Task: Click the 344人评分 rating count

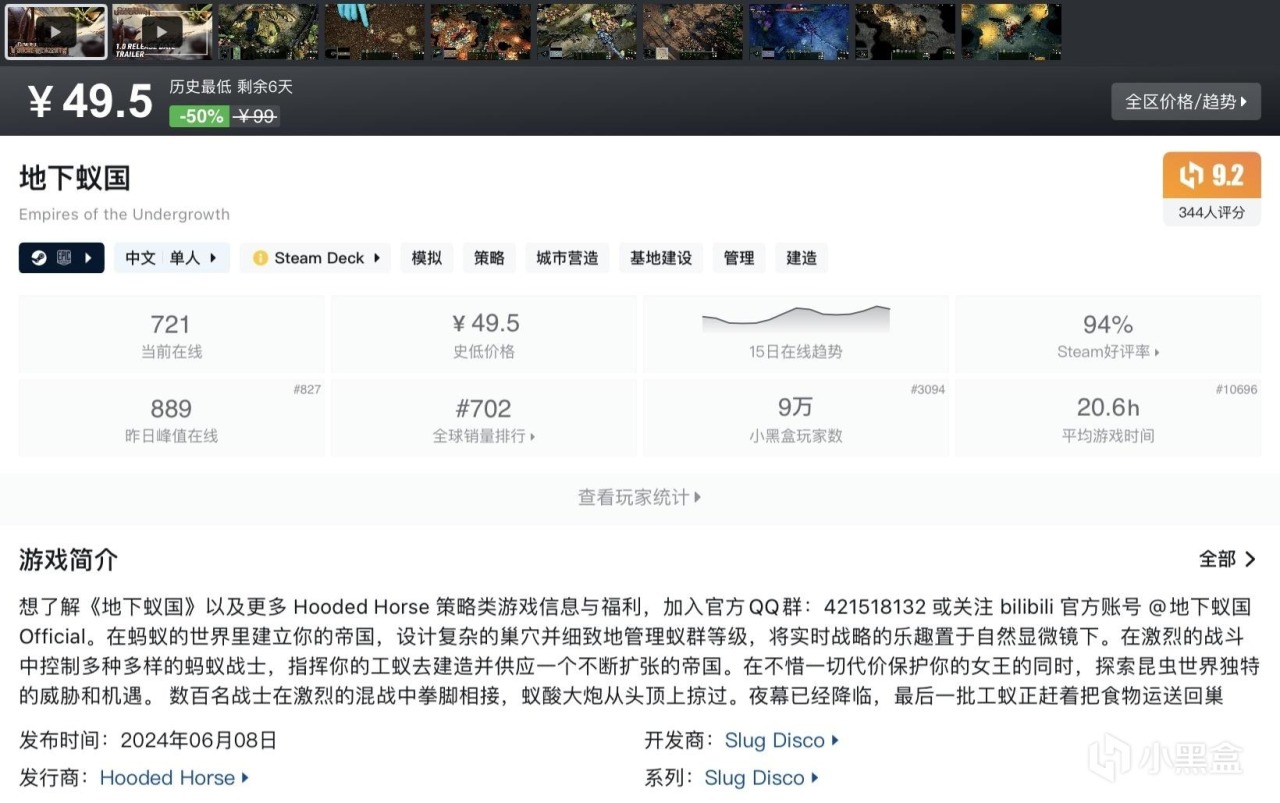Action: point(1212,212)
